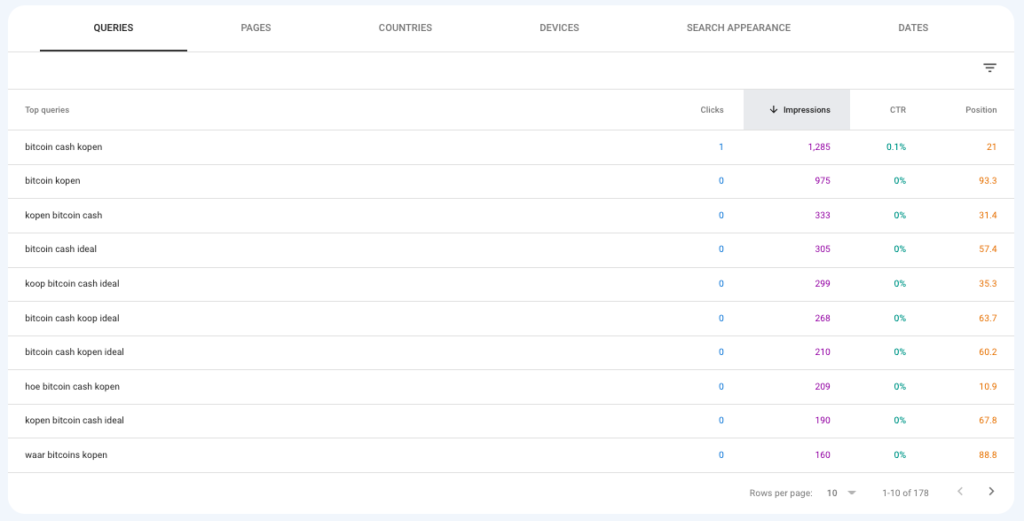Sort by the CTR column header
Image resolution: width=1024 pixels, height=521 pixels.
(898, 110)
